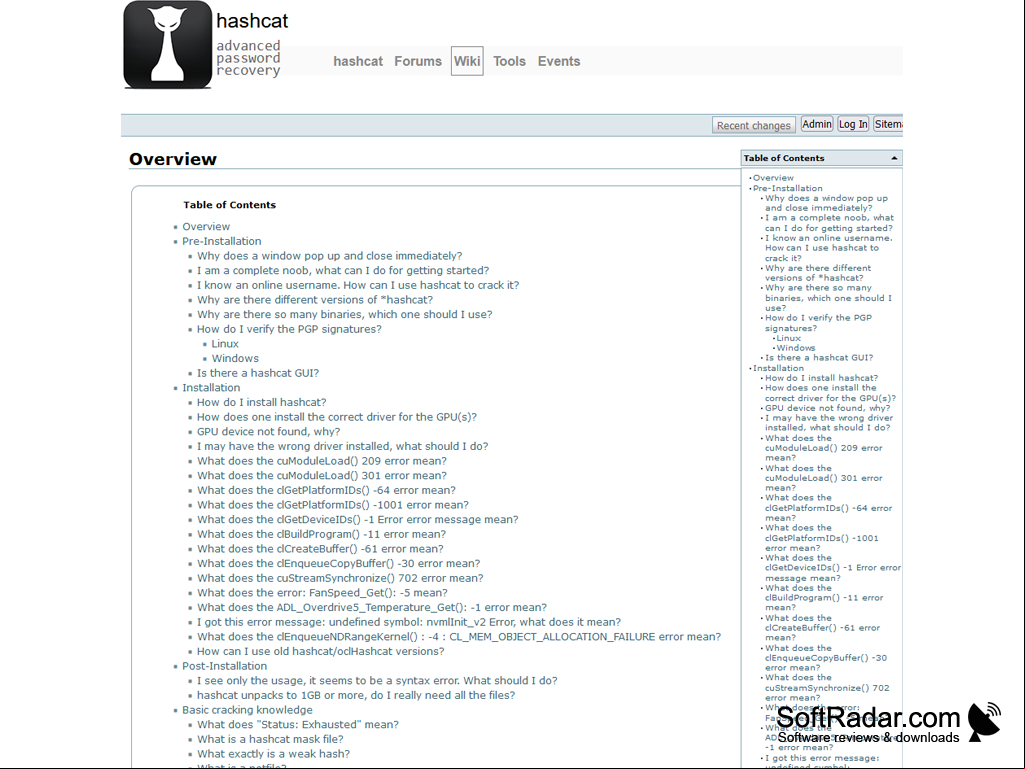Open the clGetPlatformIDs() -64 error main link

coord(326,490)
